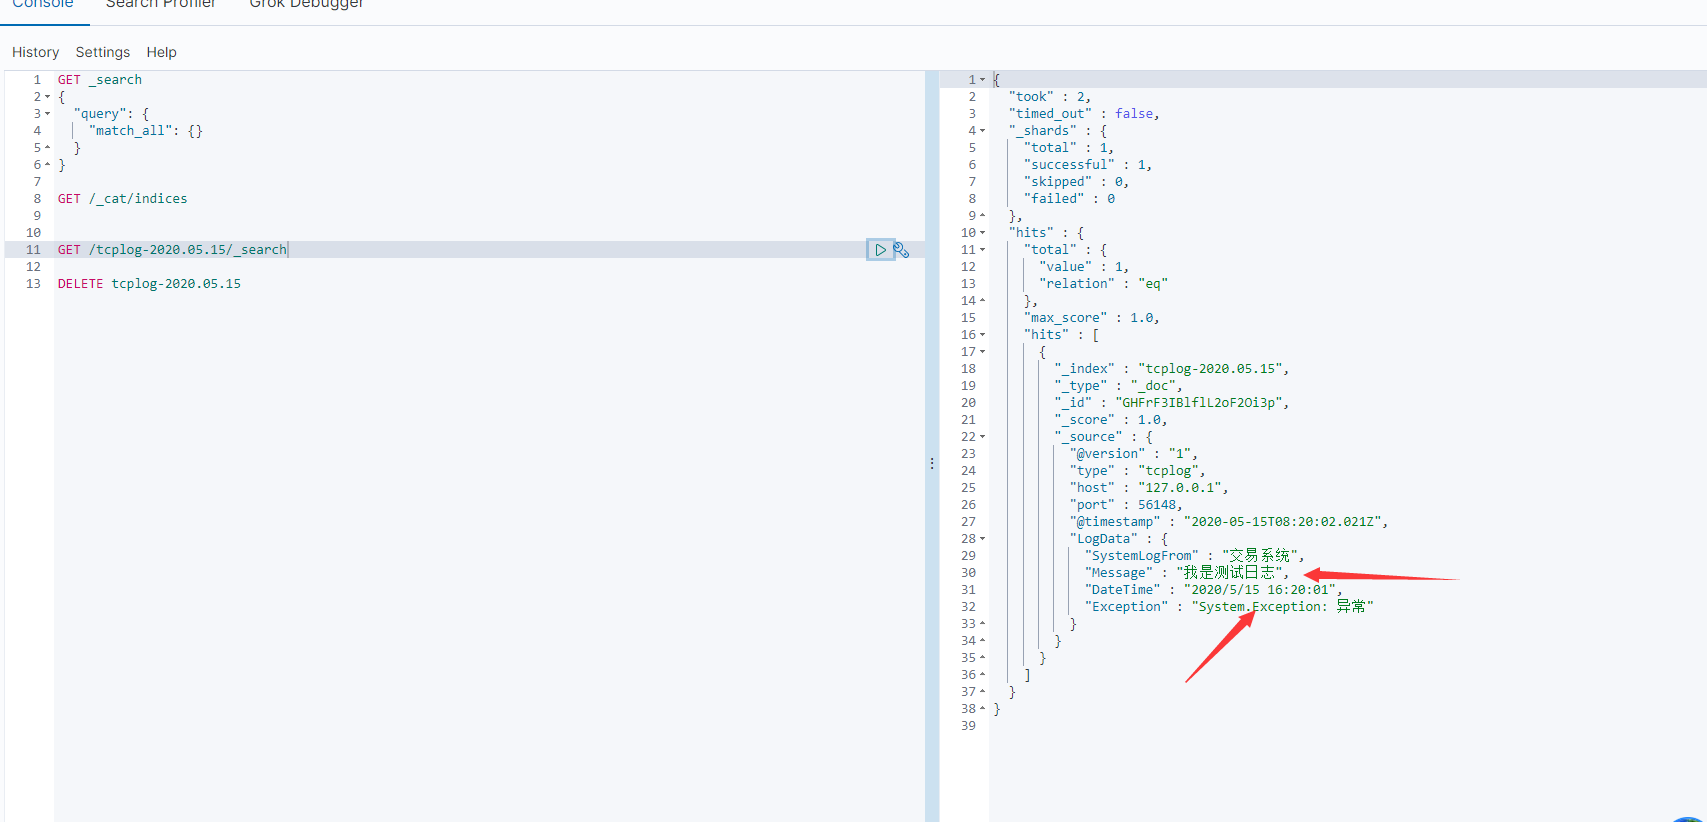Collapse the request body fold at editor line 2

pyautogui.click(x=47, y=97)
